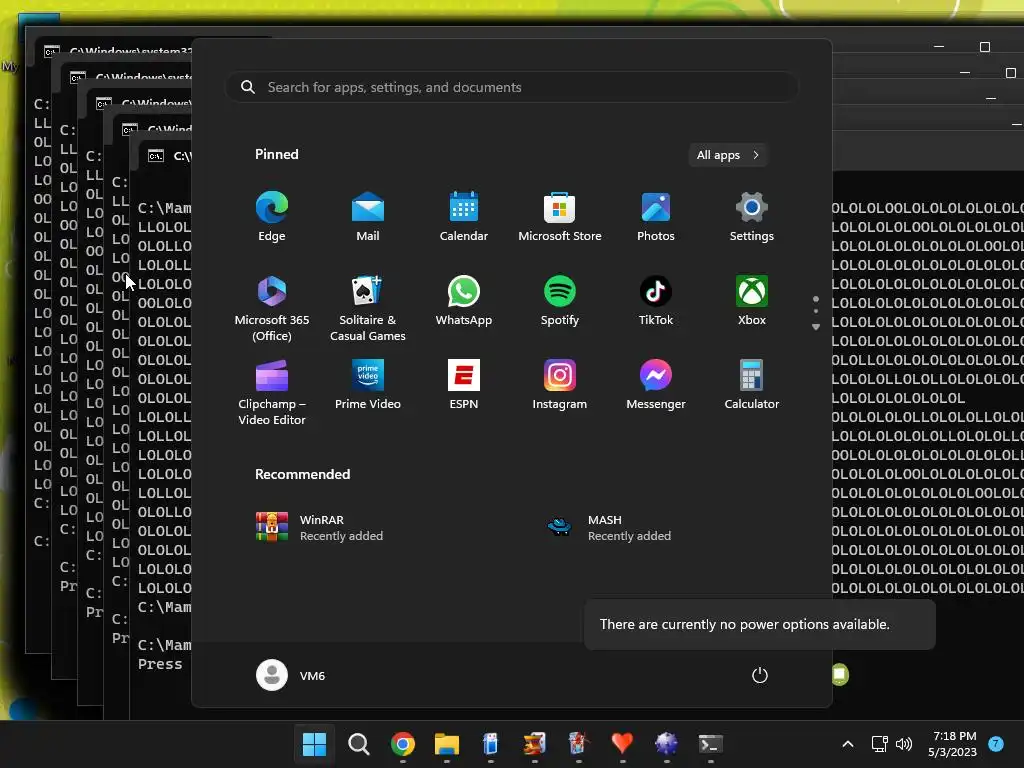Launch the Photos app
Image resolution: width=1024 pixels, height=768 pixels.
tap(656, 217)
